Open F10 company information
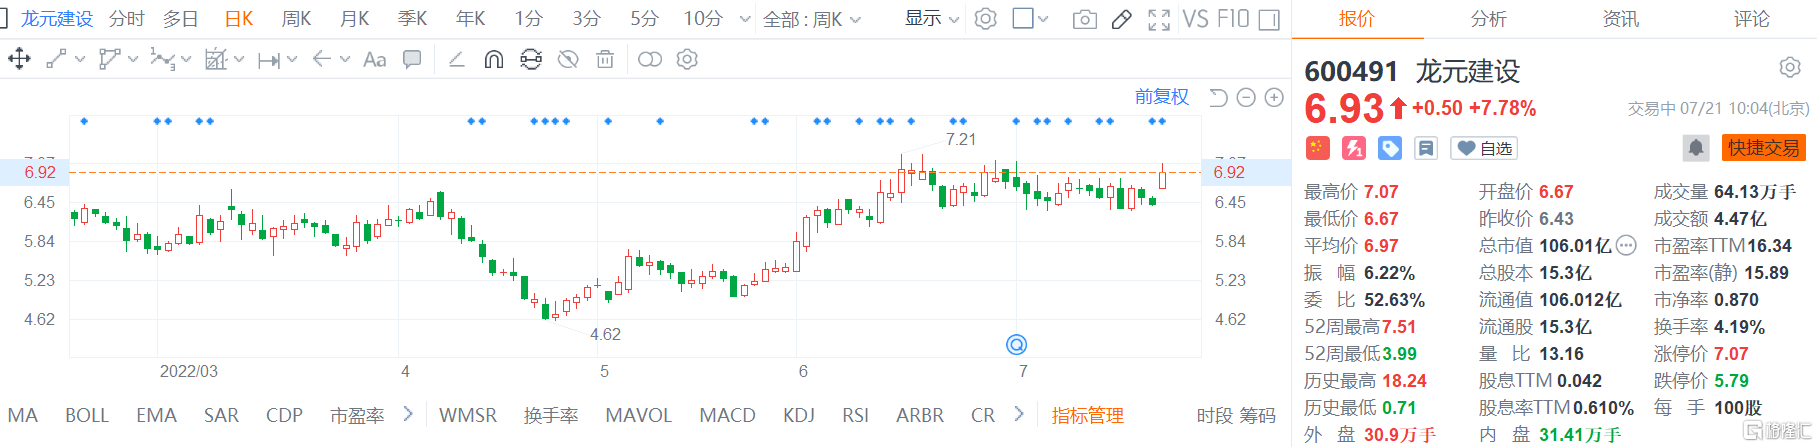 point(1233,19)
